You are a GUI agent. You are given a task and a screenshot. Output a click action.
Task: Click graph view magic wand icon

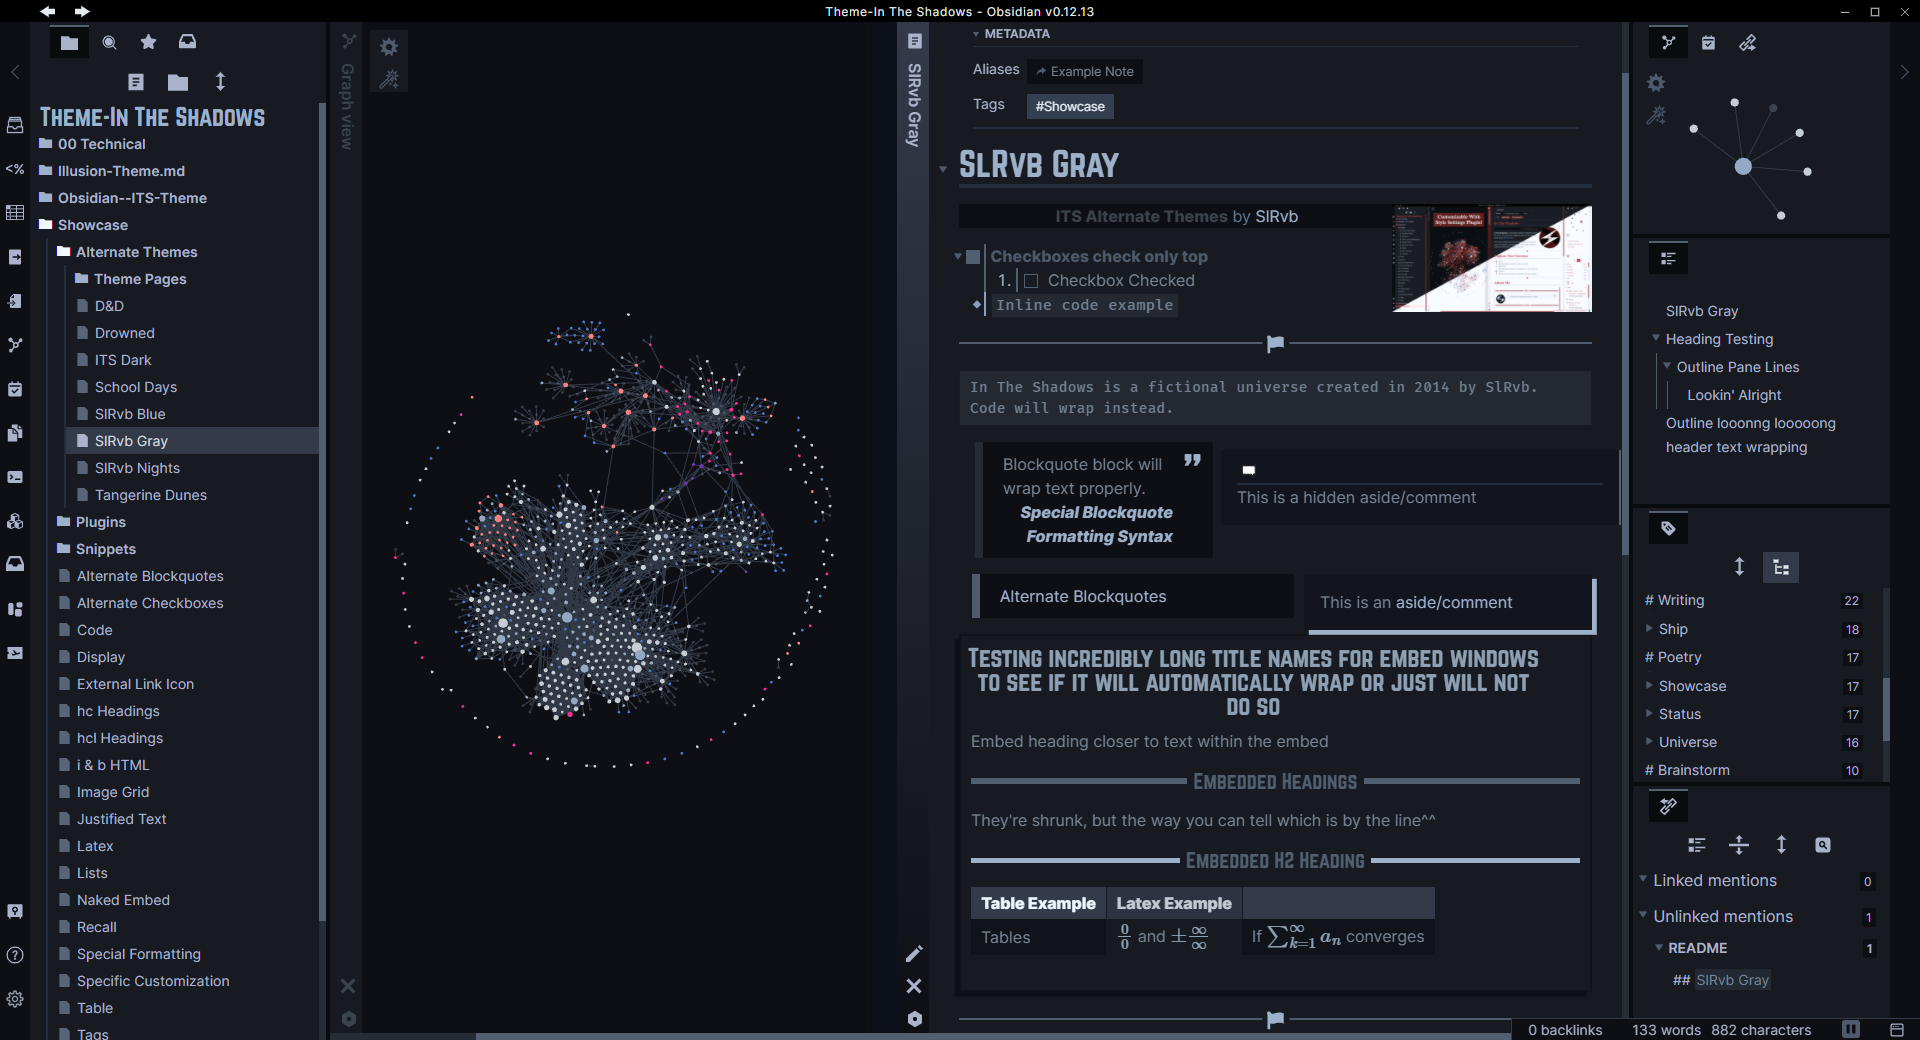coord(389,79)
